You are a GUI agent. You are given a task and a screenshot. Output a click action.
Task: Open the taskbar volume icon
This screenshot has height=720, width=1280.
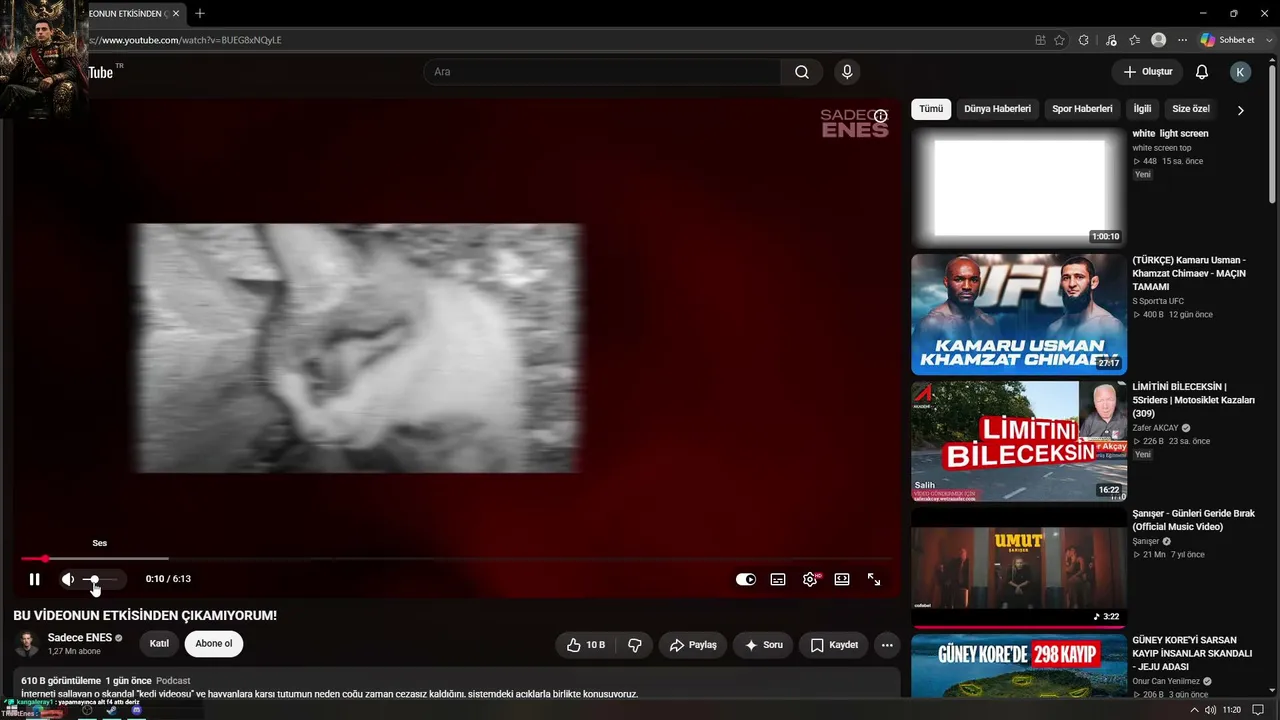pos(1211,710)
